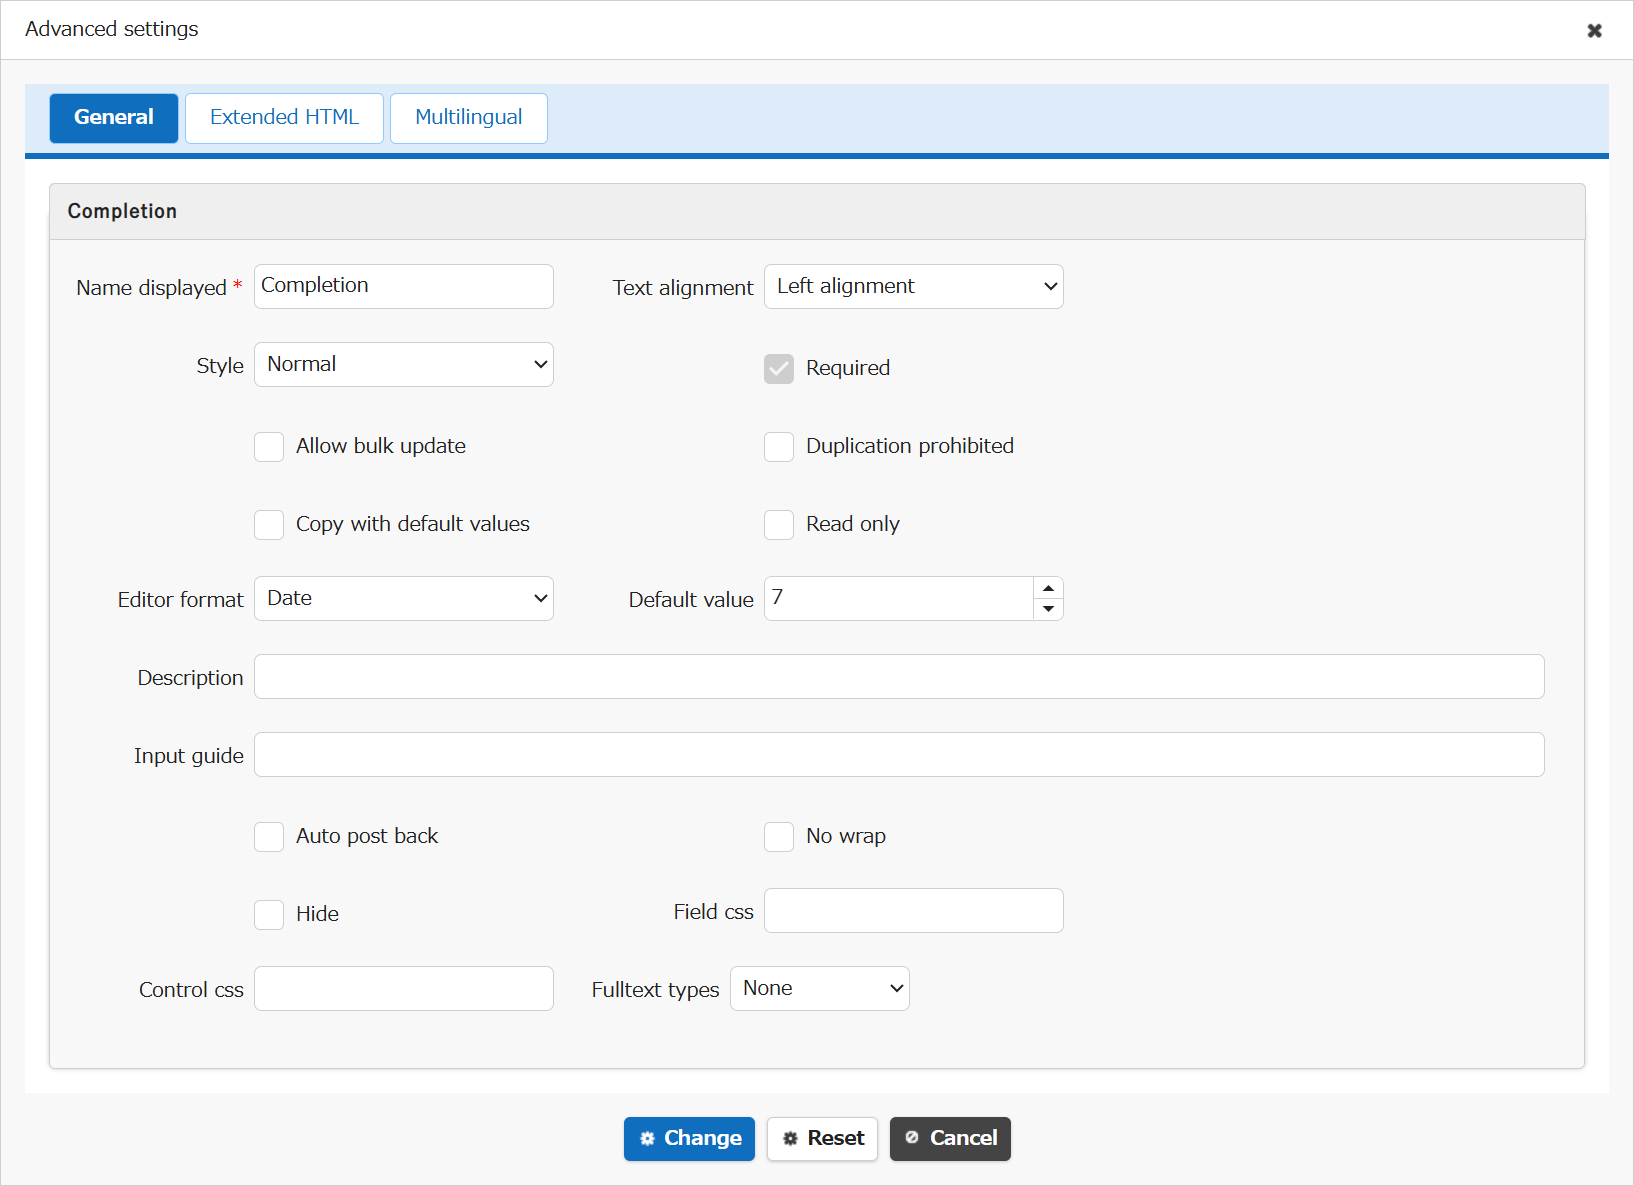The image size is (1634, 1186).
Task: Switch to the General tab
Action: click(x=114, y=118)
